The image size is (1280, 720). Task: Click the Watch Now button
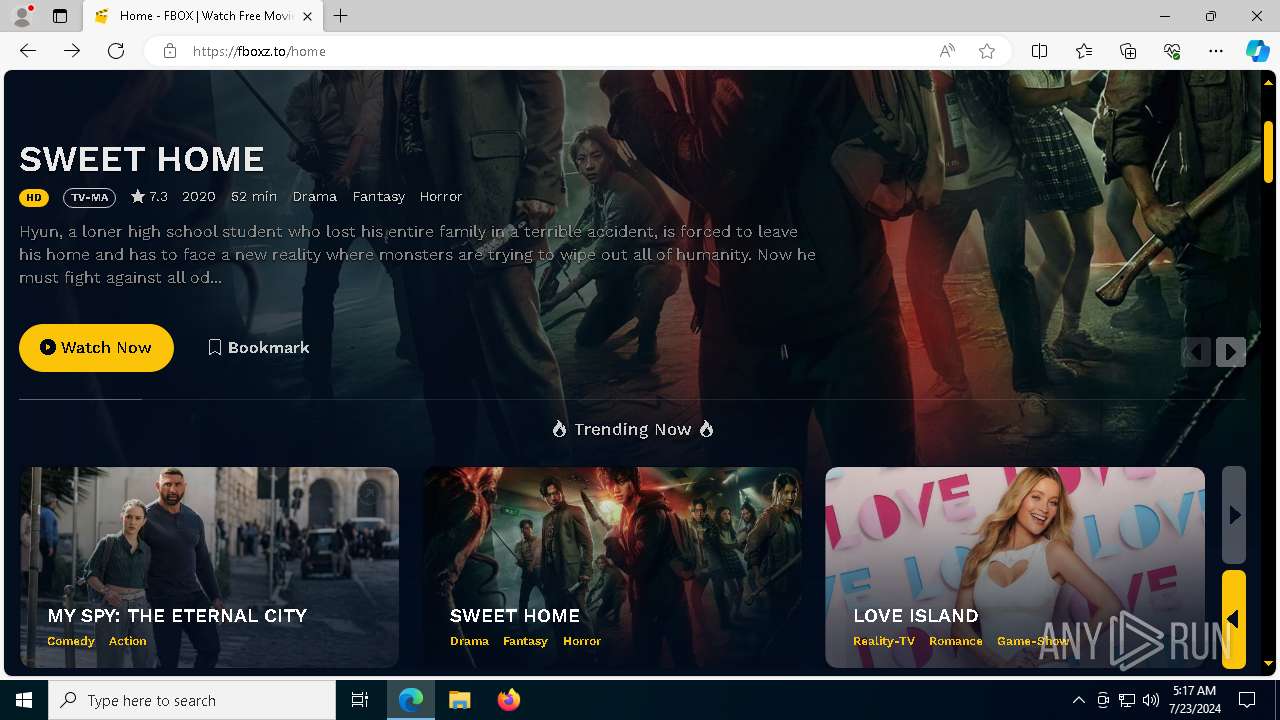tap(96, 347)
